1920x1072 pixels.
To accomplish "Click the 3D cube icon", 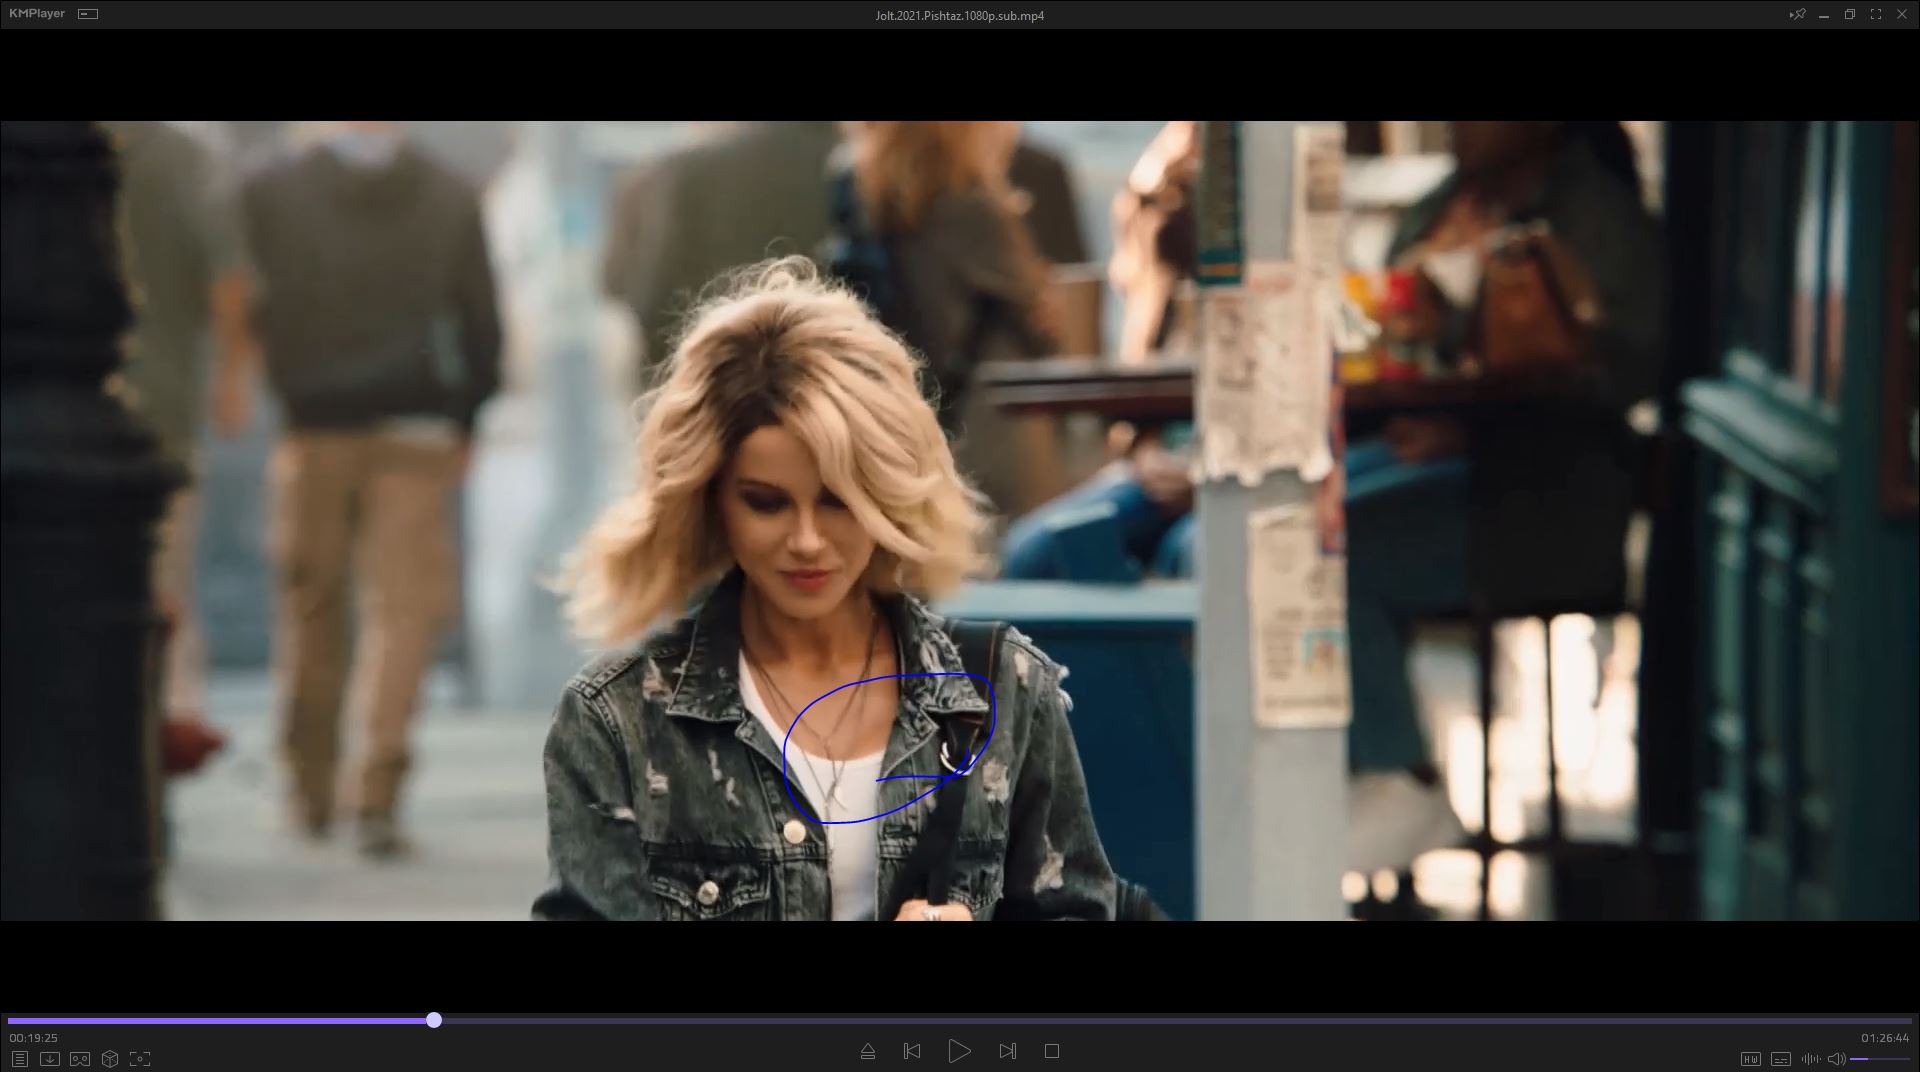I will 110,1058.
